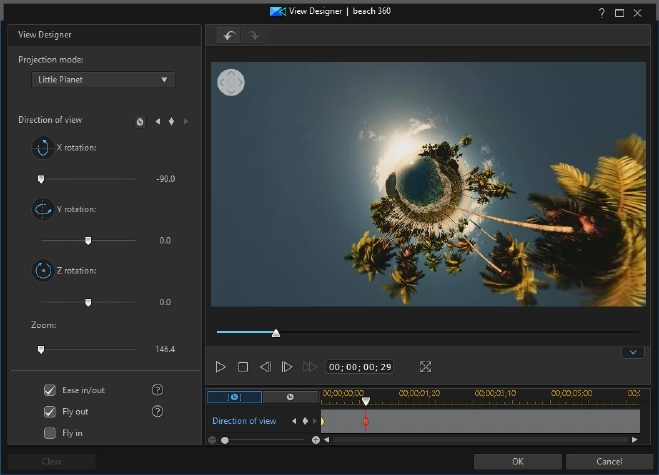Click Z rotation slider handle
Screen dimensions: 659x475
click(x=88, y=303)
